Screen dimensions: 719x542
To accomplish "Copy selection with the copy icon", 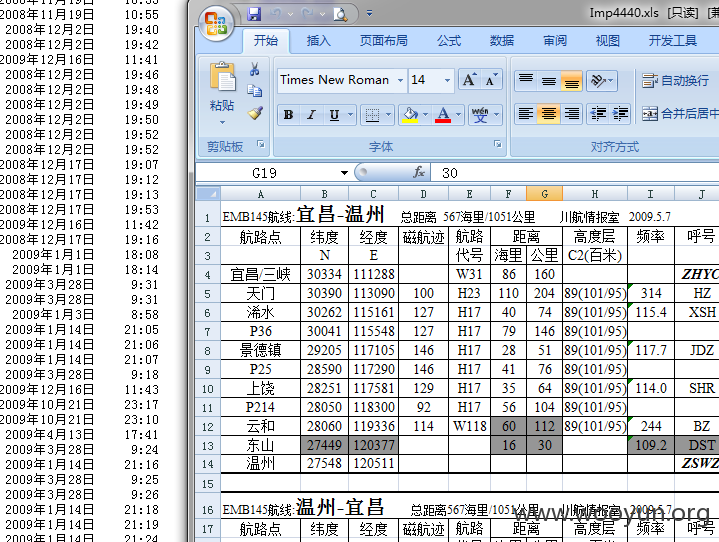I will (254, 90).
